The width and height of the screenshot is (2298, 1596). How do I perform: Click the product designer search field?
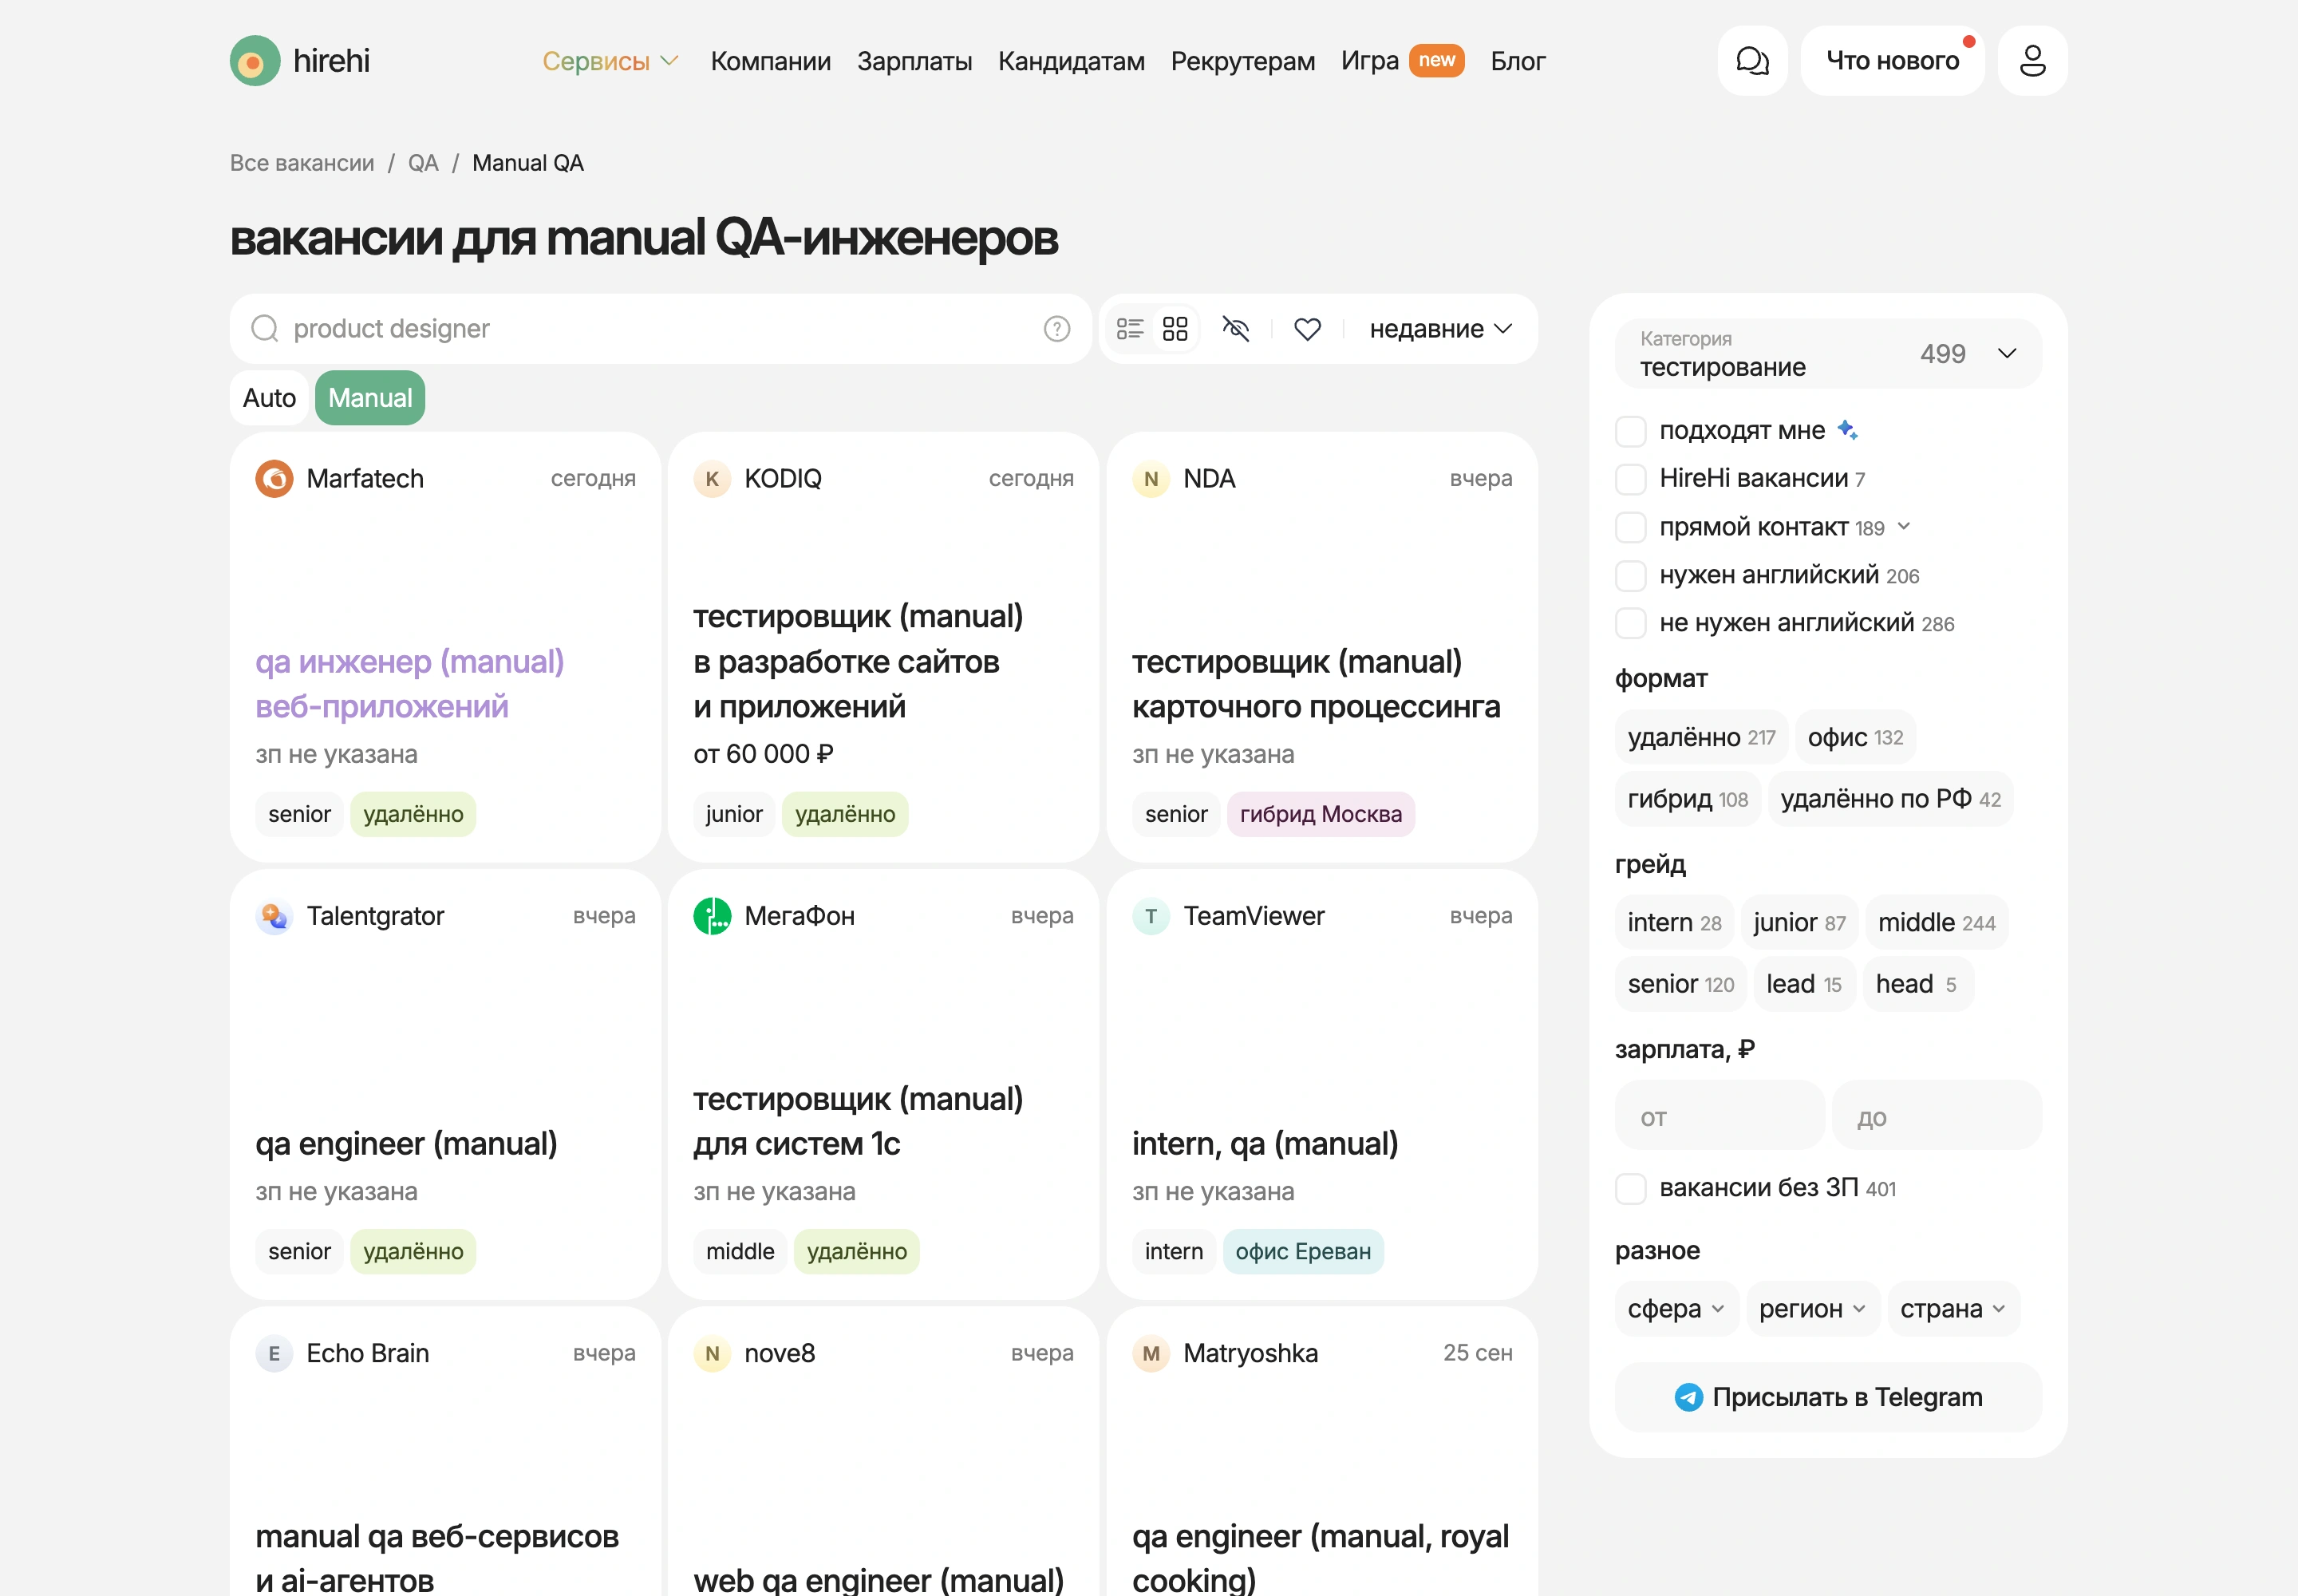click(x=660, y=329)
